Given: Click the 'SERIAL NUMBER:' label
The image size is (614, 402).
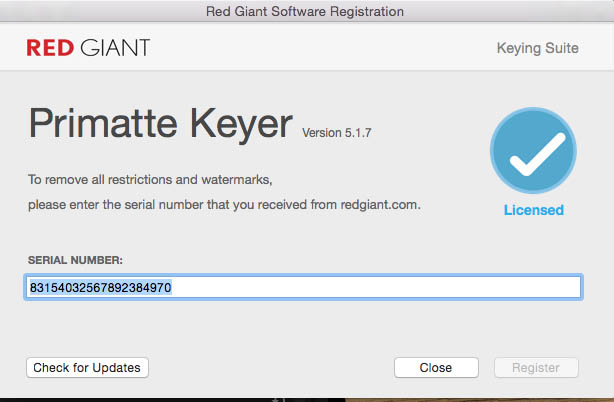Looking at the screenshot, I should pyautogui.click(x=75, y=260).
